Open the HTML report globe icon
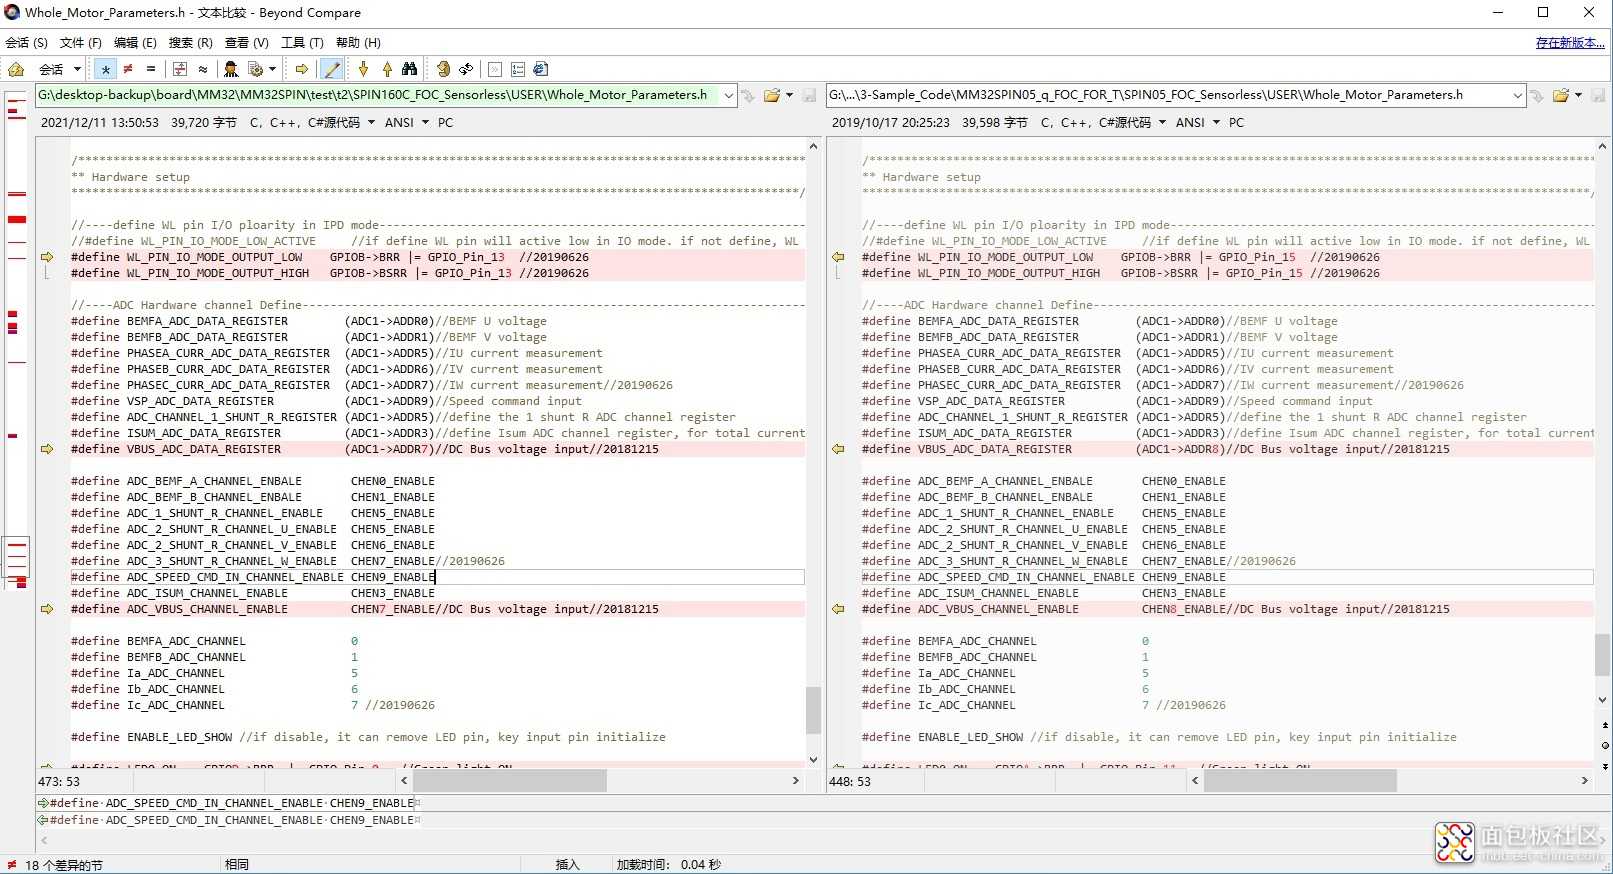 tap(541, 69)
